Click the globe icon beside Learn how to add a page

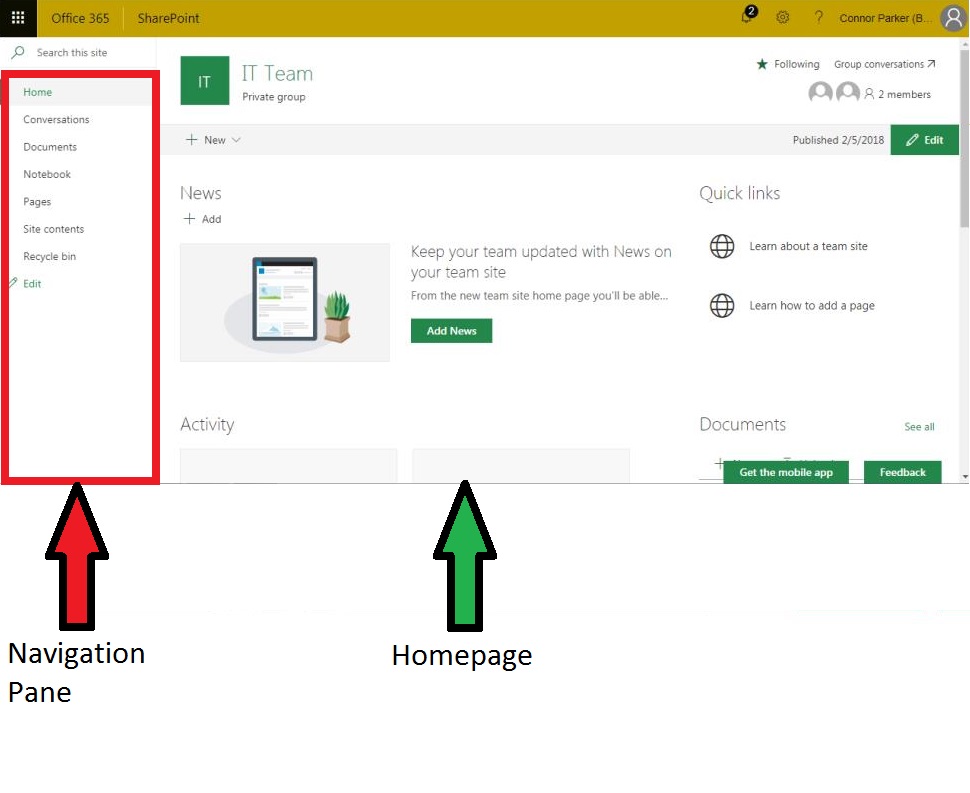[x=722, y=305]
